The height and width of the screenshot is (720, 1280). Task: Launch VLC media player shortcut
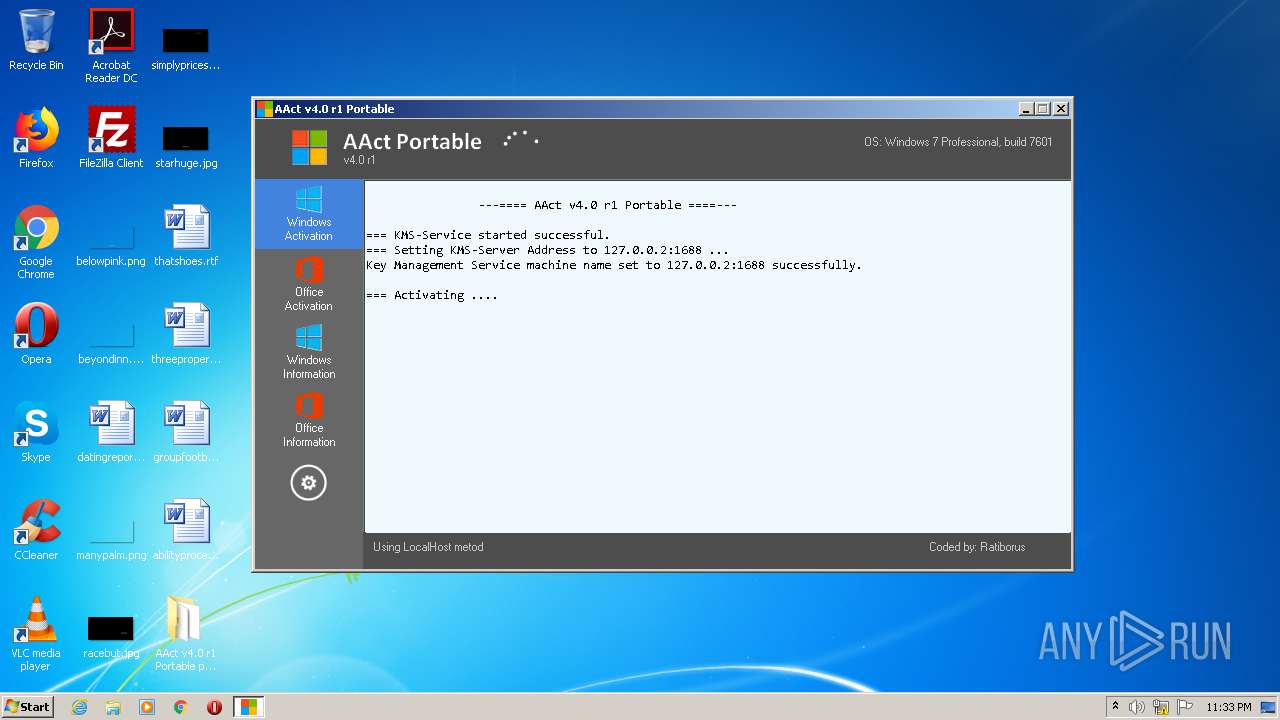(x=36, y=634)
